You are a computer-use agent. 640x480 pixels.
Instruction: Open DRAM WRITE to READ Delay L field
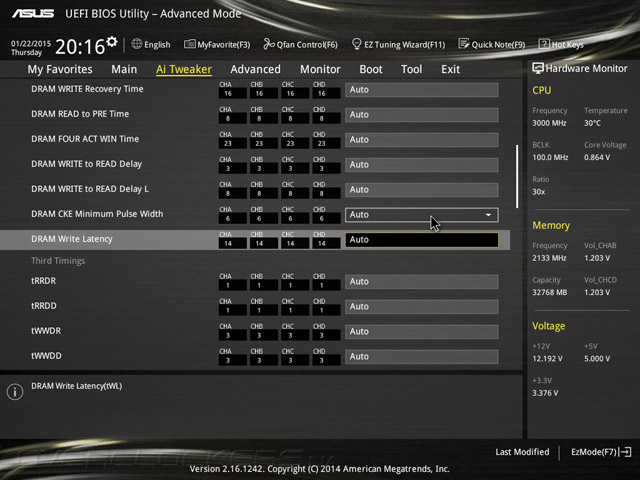422,190
